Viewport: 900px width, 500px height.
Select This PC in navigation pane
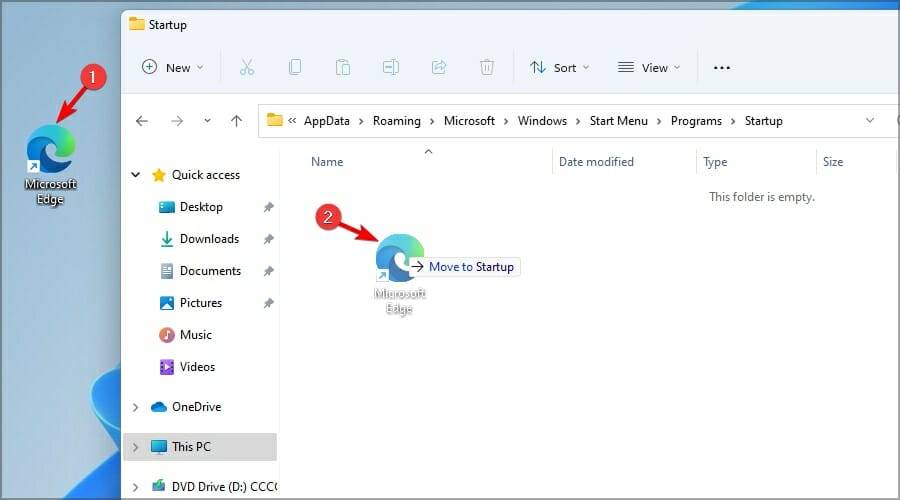(190, 447)
